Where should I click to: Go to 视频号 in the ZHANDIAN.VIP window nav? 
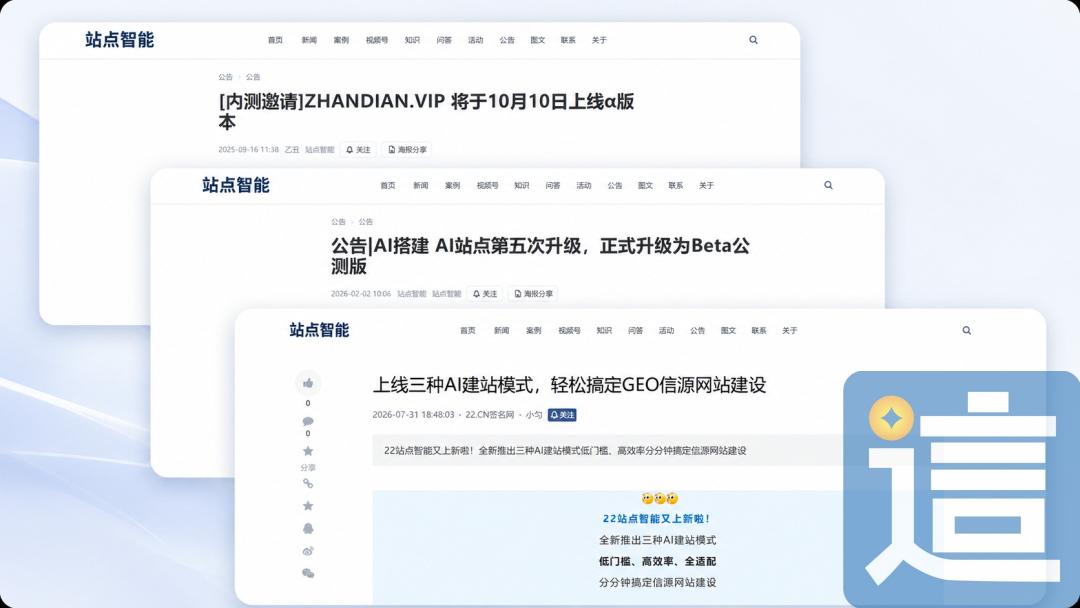tap(377, 40)
